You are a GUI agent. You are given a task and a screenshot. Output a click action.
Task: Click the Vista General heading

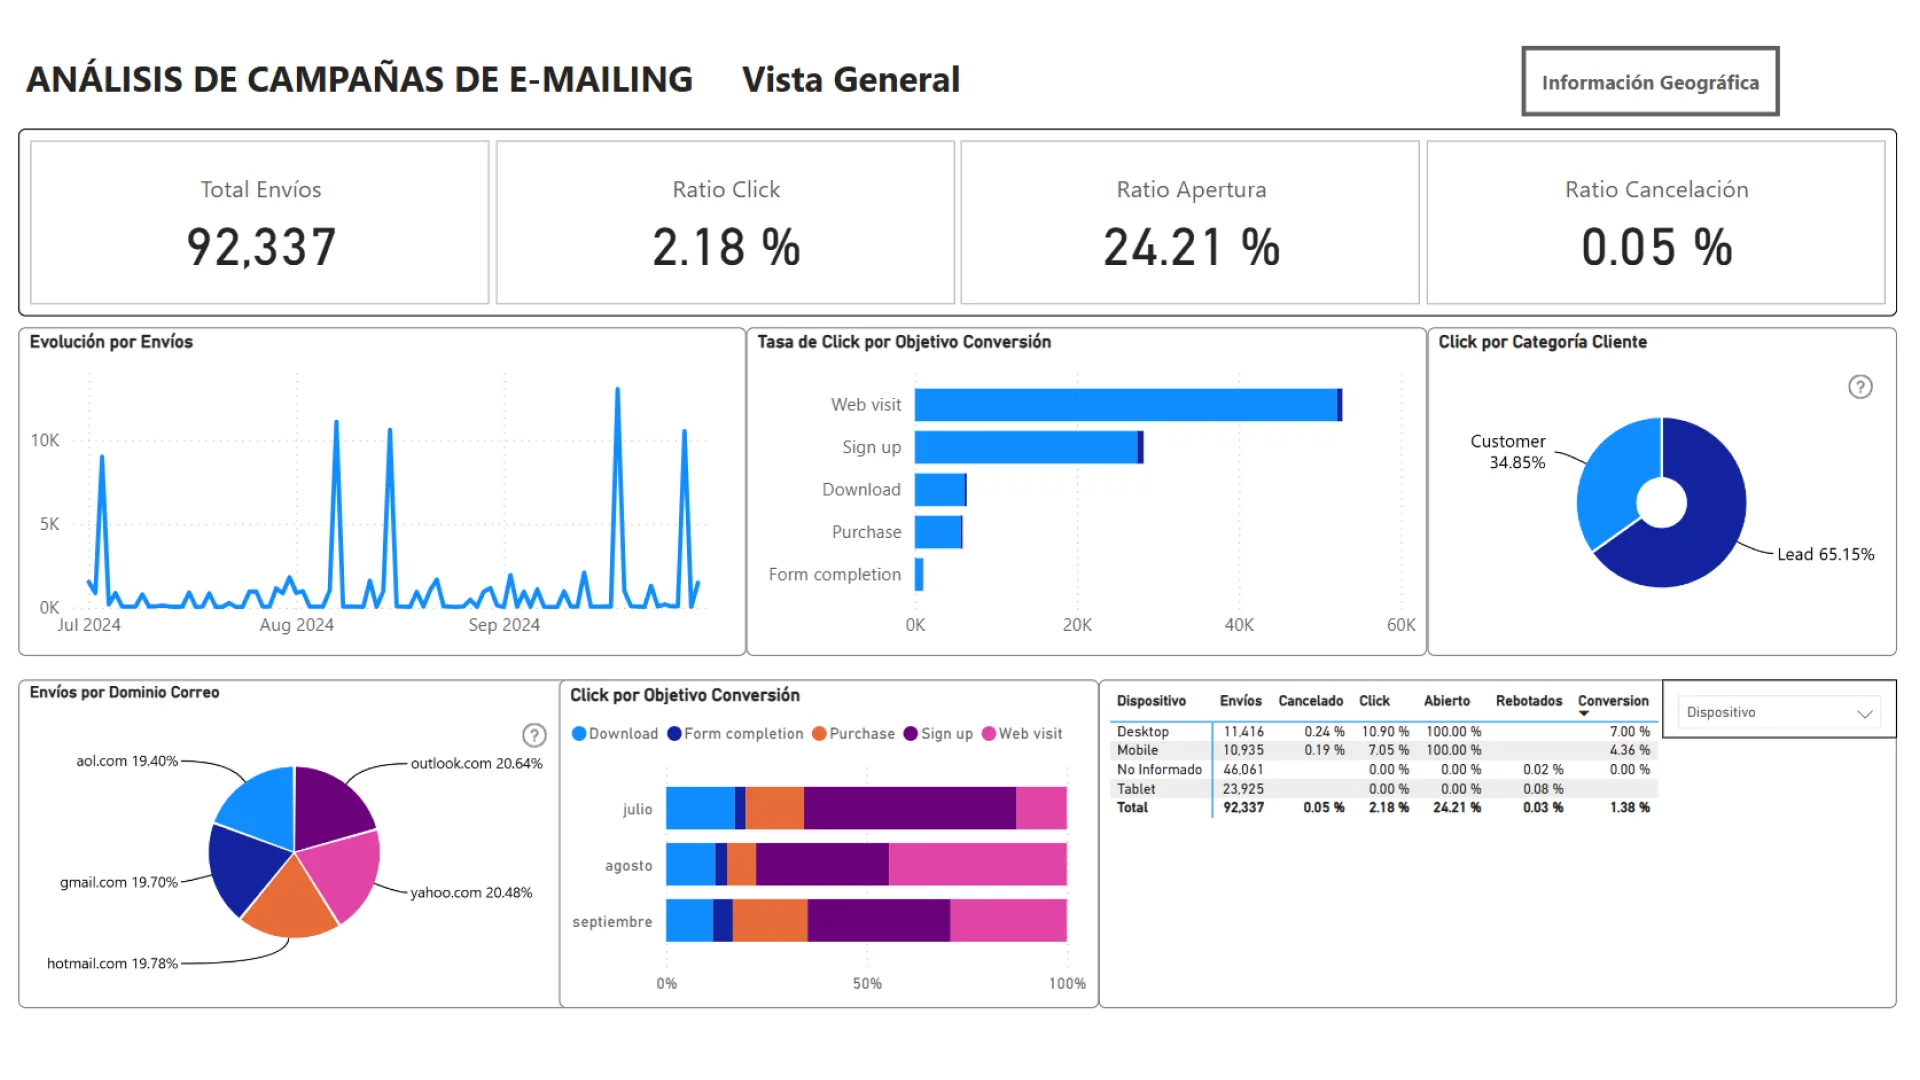coord(851,80)
